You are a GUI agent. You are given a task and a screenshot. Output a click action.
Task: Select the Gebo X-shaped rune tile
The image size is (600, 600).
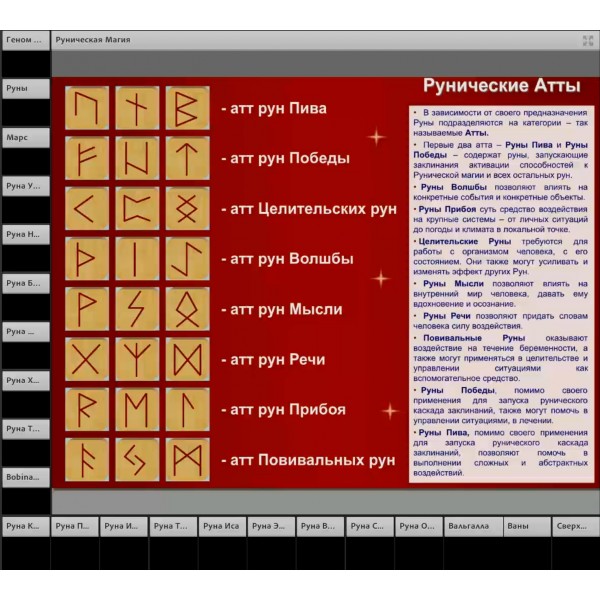(x=87, y=359)
